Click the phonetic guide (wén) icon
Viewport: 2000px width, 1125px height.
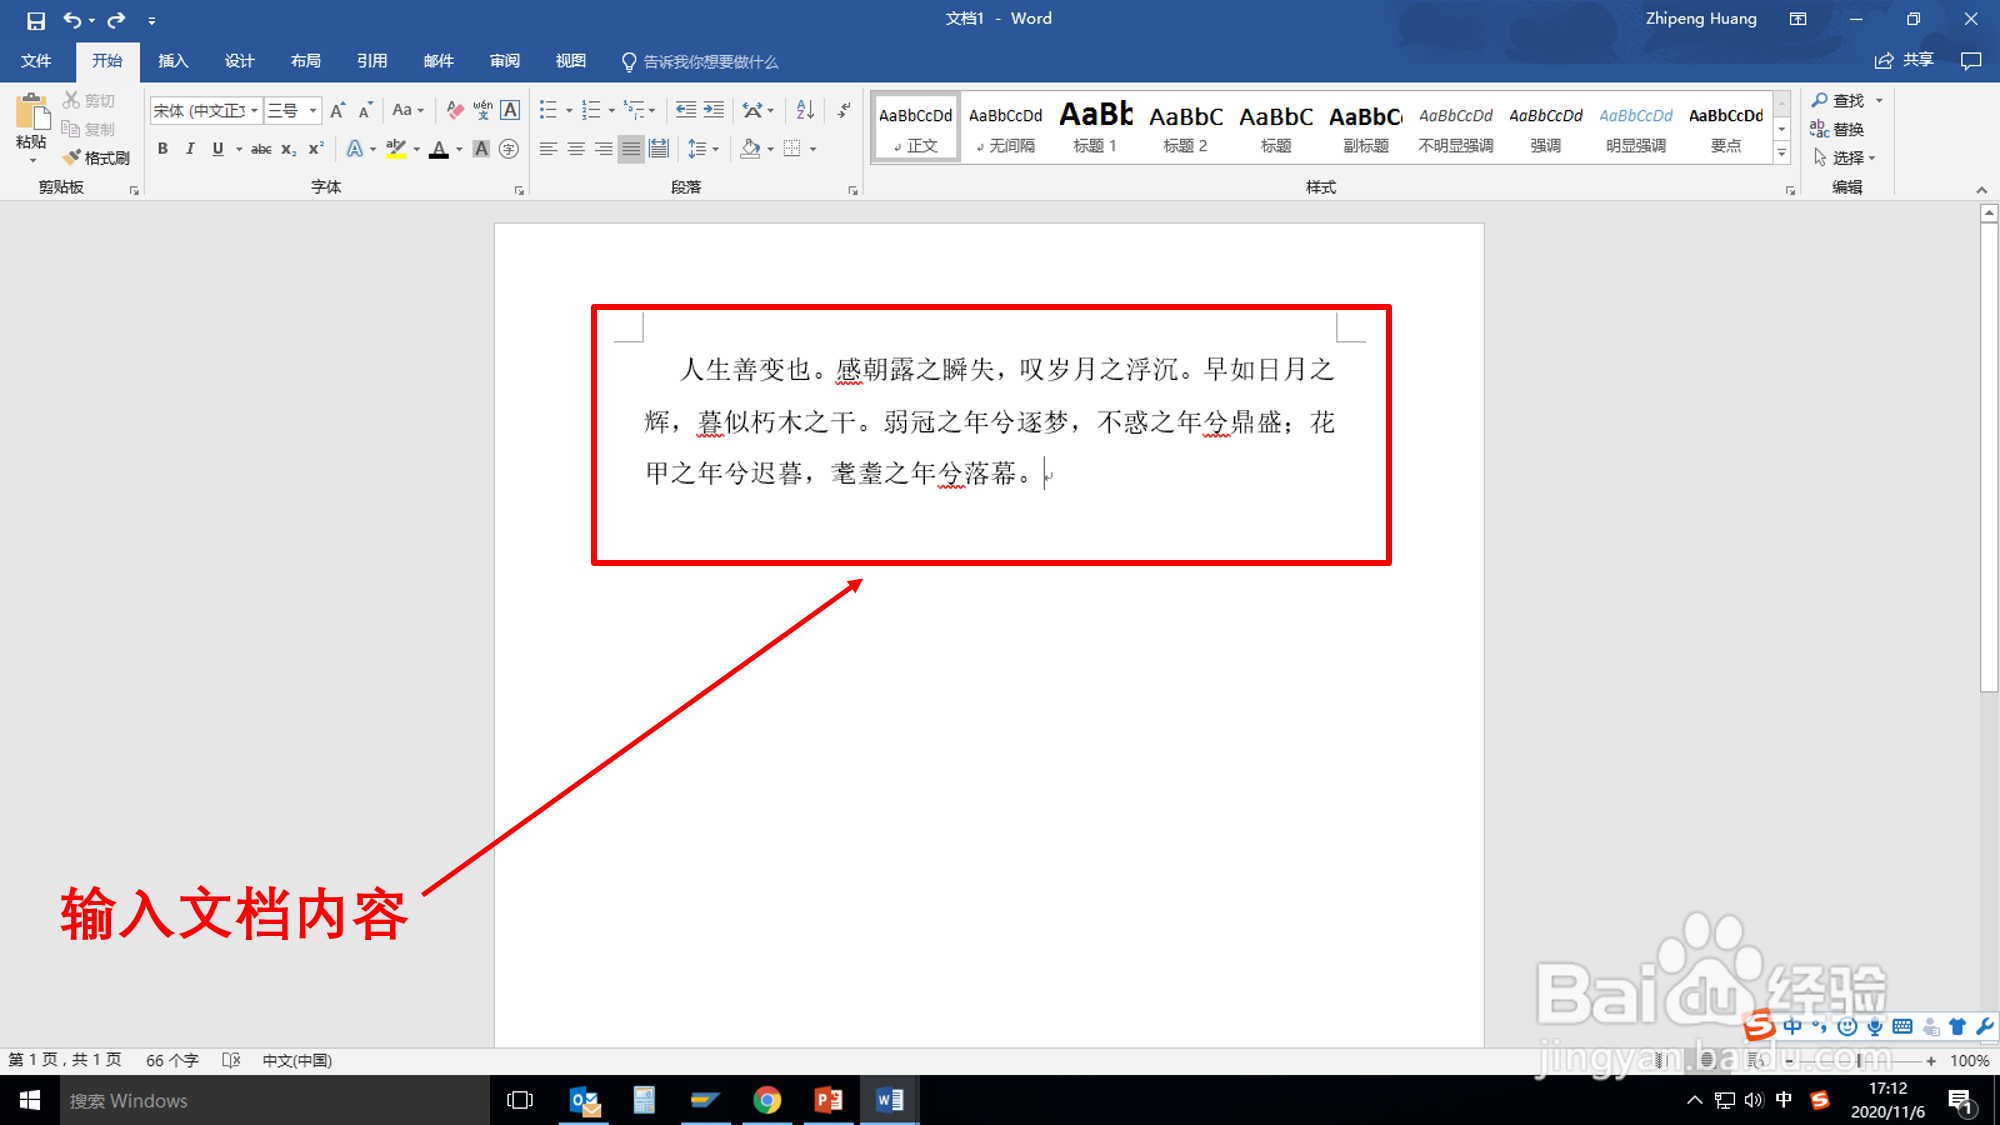(483, 110)
